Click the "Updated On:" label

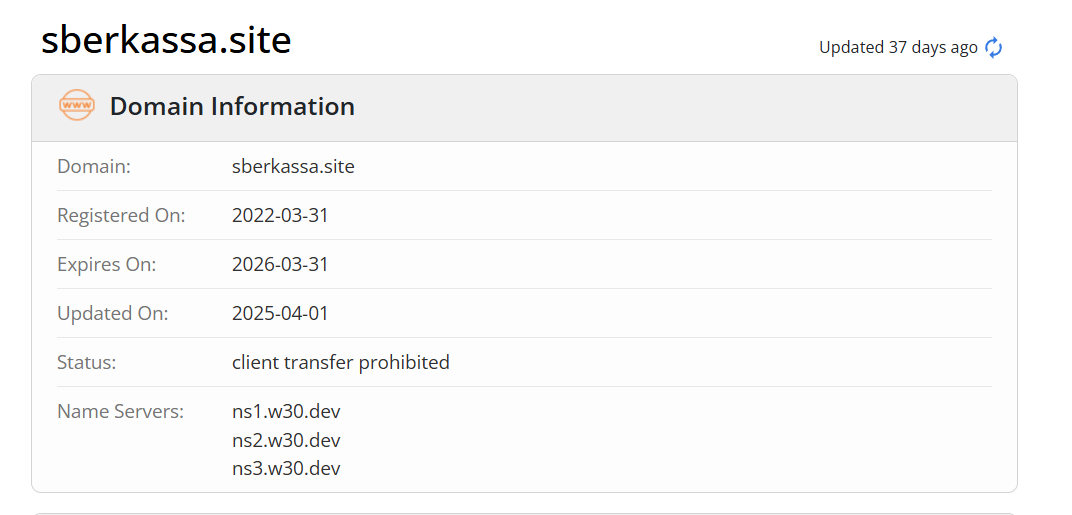pos(113,313)
